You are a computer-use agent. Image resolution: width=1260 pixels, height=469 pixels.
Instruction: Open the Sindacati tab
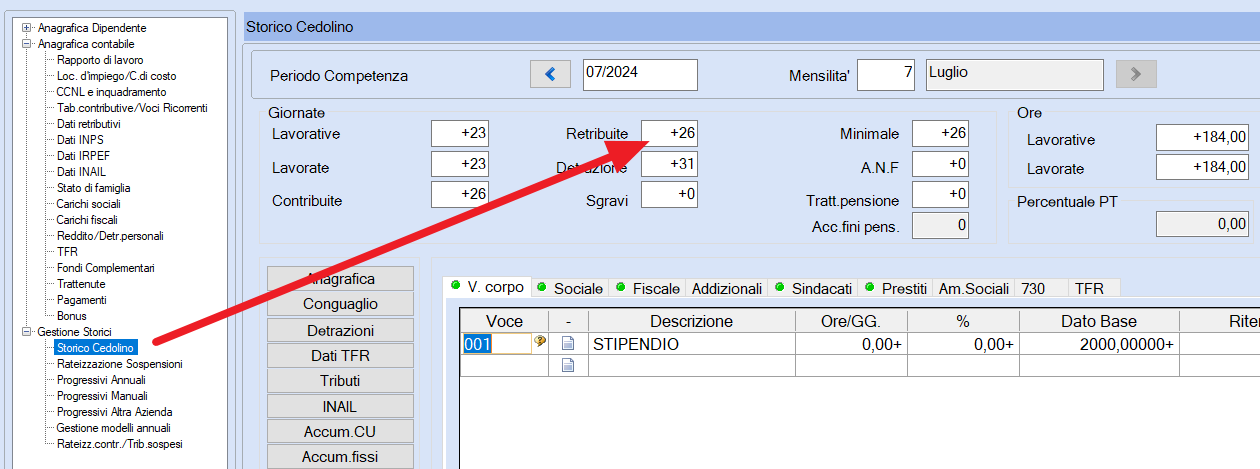tap(812, 288)
